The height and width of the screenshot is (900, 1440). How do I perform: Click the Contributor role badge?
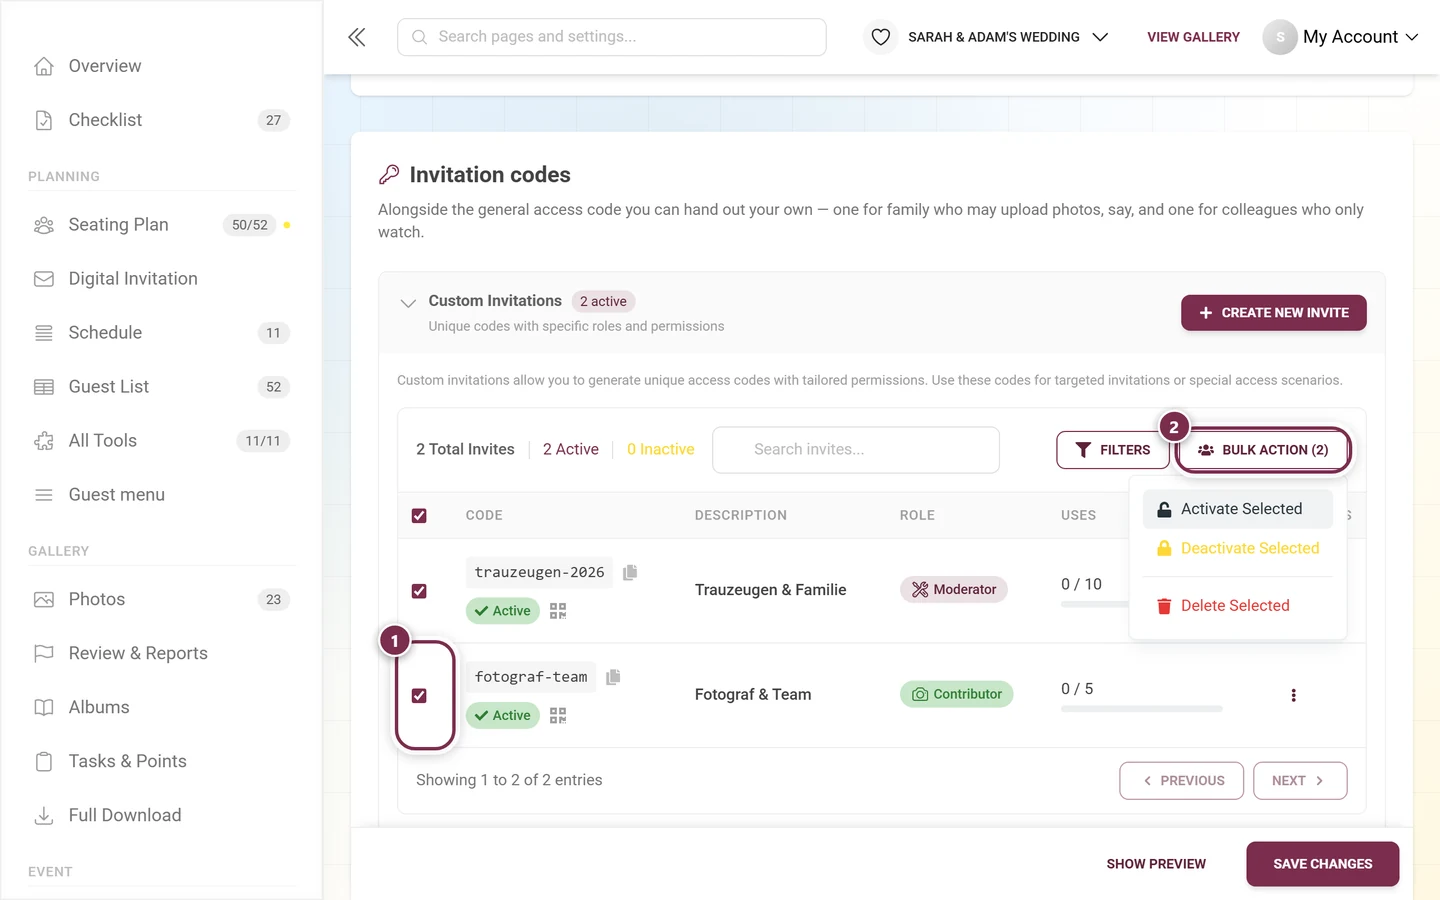coord(957,694)
